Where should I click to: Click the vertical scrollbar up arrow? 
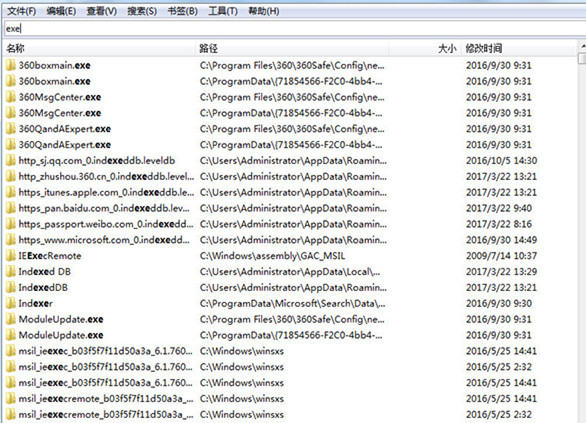(x=582, y=46)
